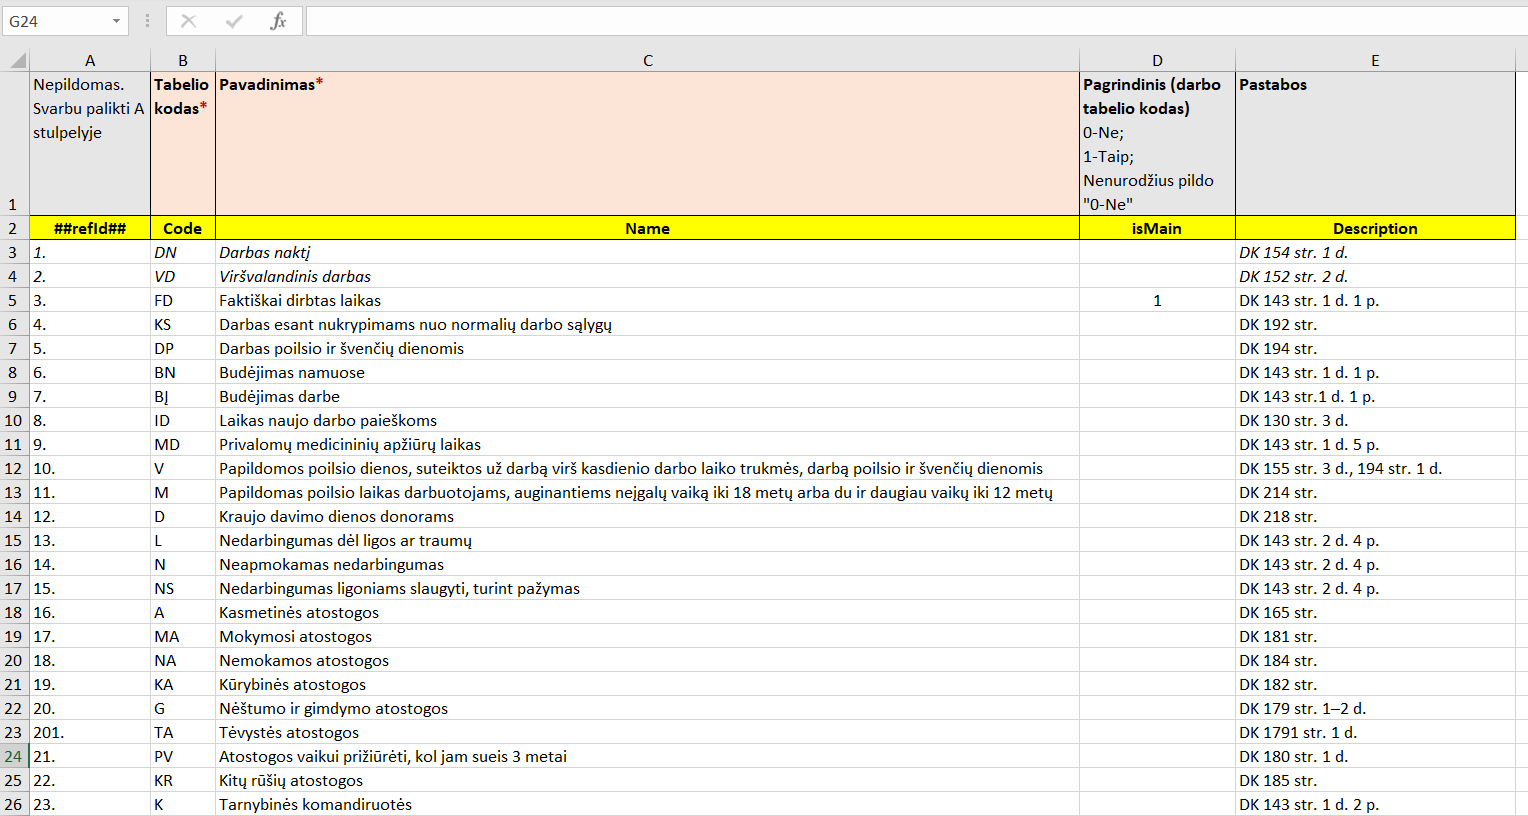Image resolution: width=1528 pixels, height=816 pixels.
Task: Select column E header
Action: tap(1375, 61)
